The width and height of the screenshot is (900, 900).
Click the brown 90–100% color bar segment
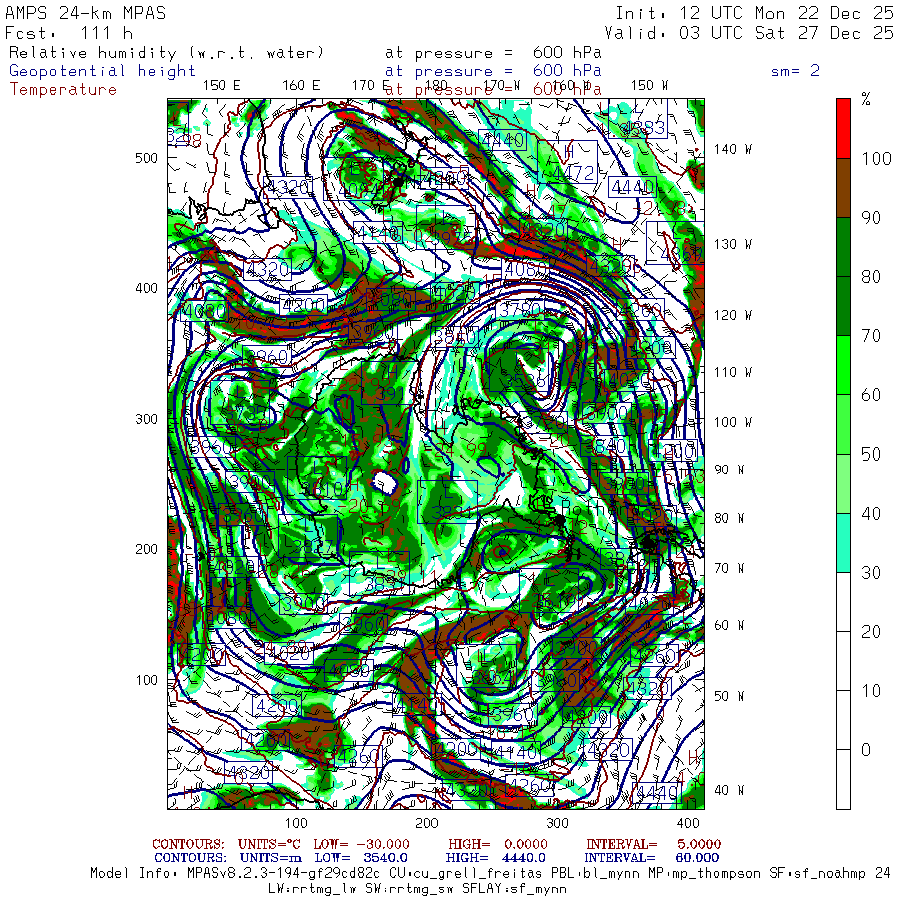click(x=843, y=188)
